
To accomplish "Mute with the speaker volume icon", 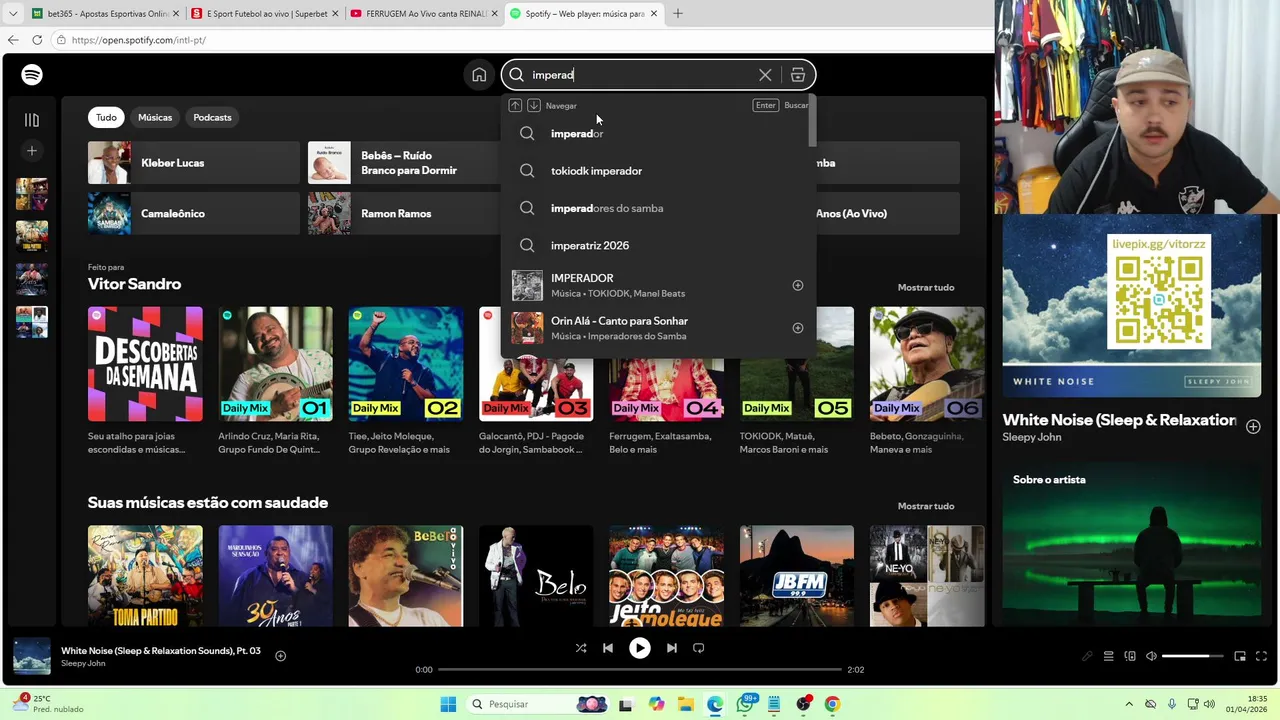I will click(1151, 656).
